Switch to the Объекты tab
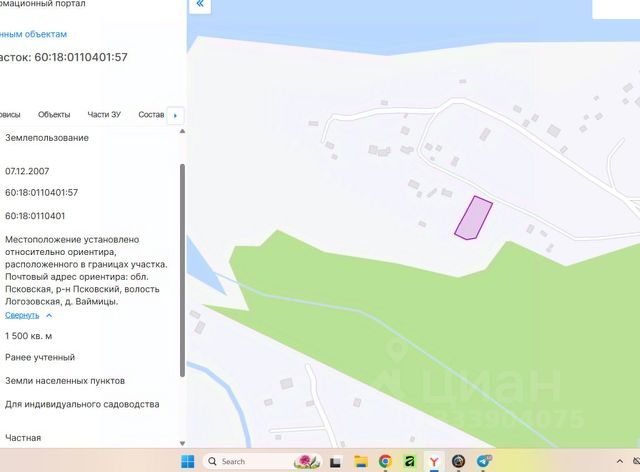Viewport: 640px width, 472px height. [x=54, y=115]
